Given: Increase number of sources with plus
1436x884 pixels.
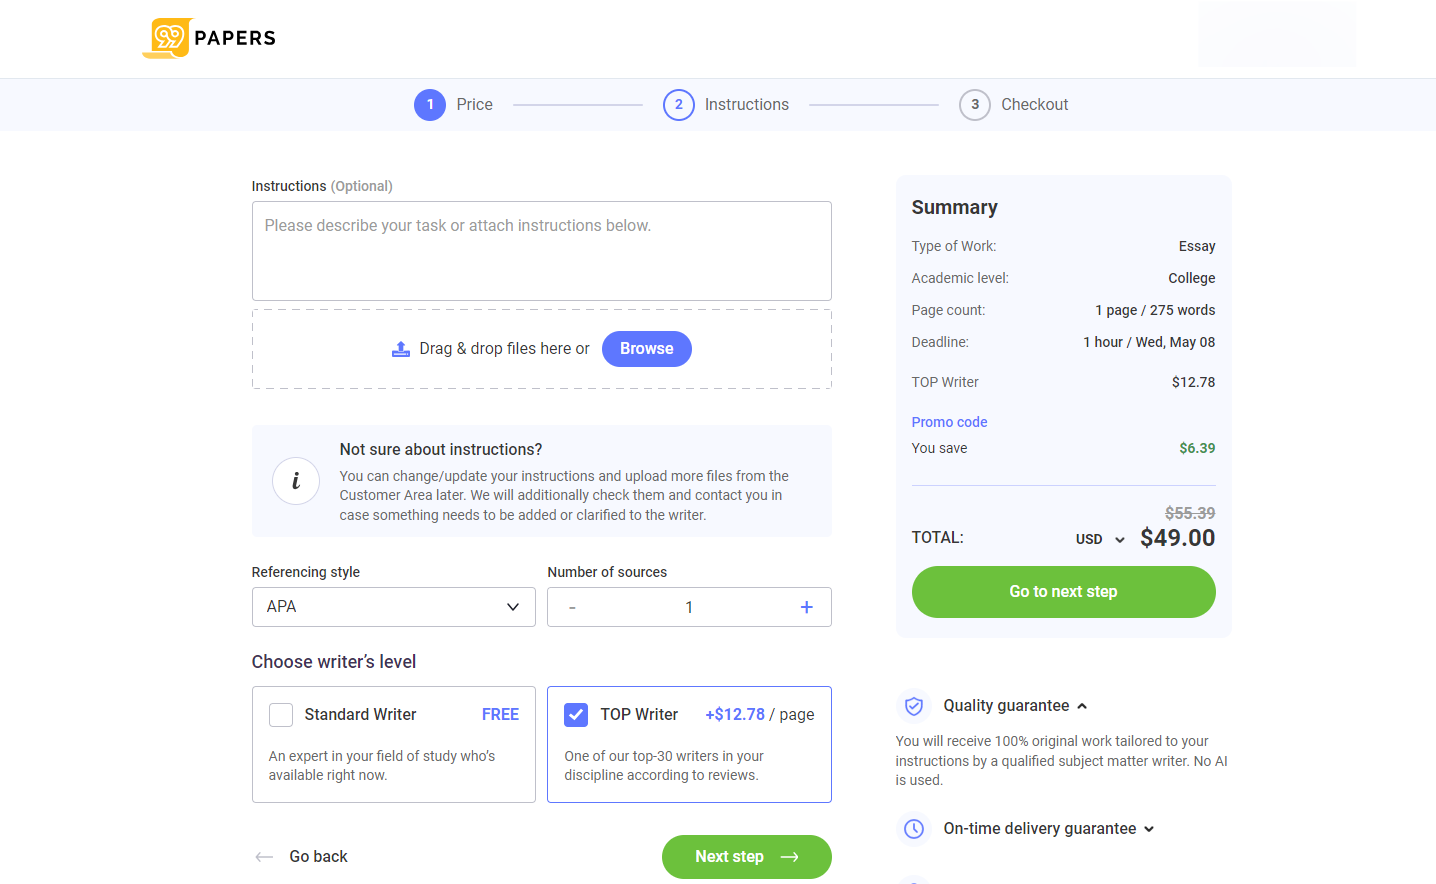Looking at the screenshot, I should coord(806,607).
